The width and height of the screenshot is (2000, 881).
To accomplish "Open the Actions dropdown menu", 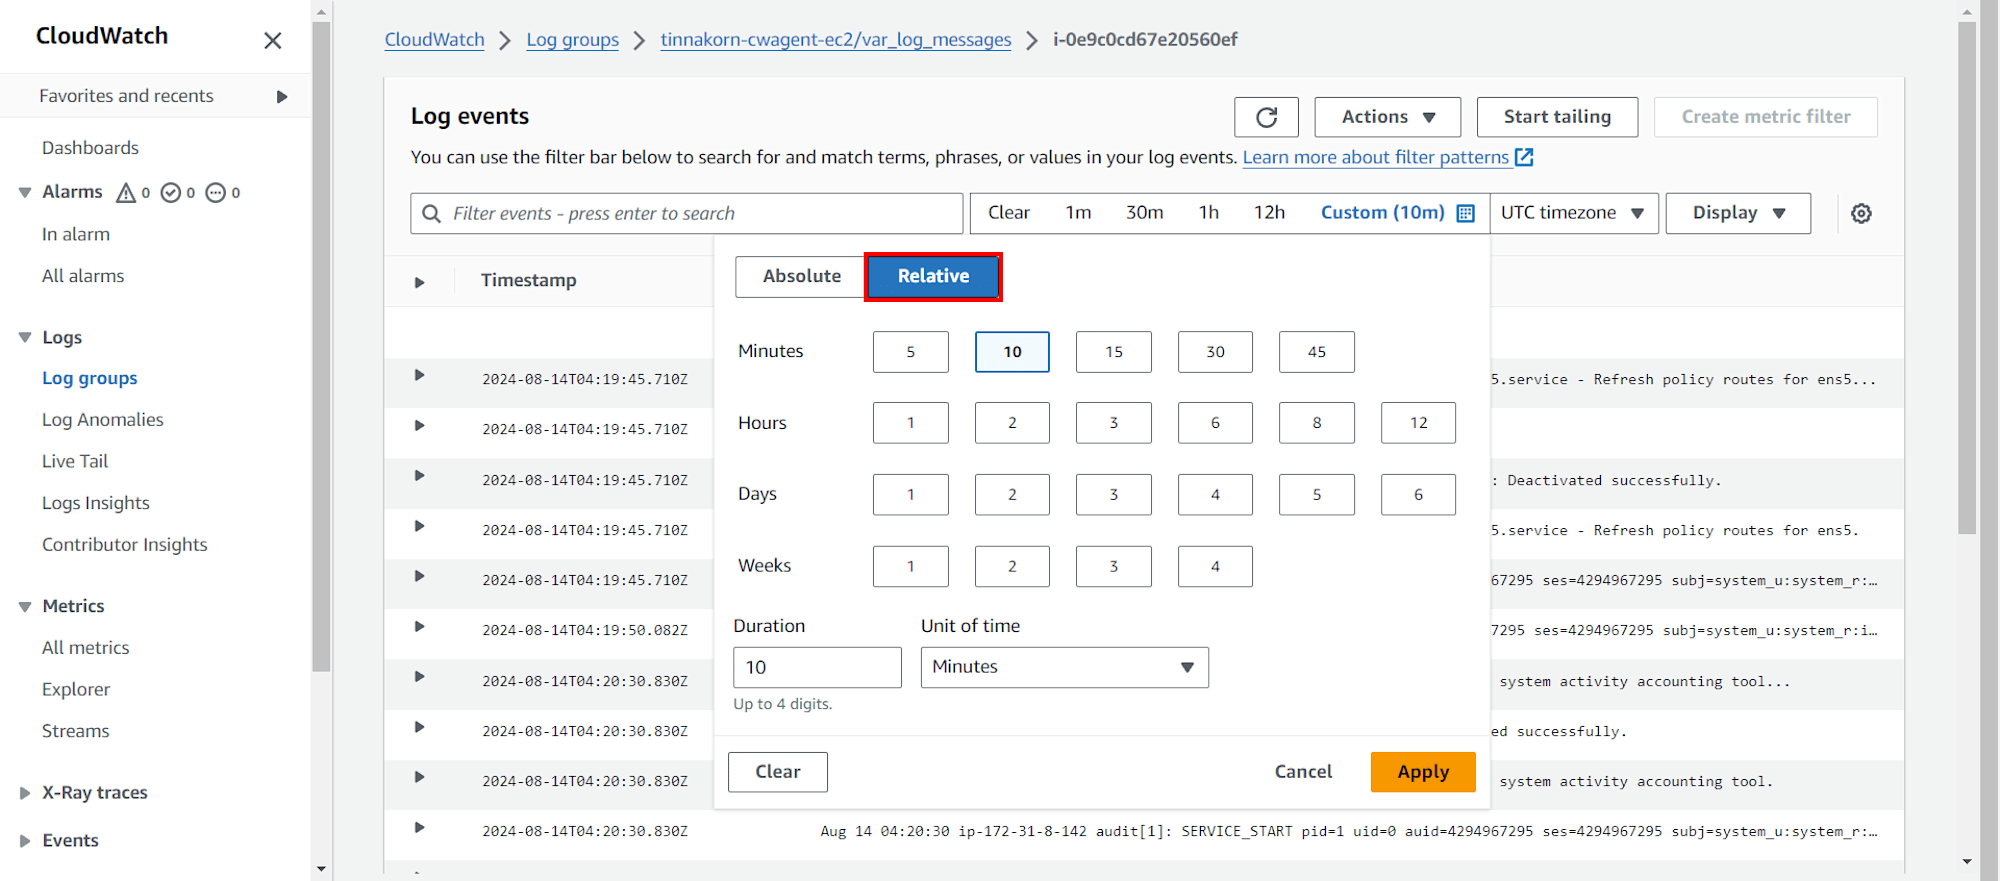I will (x=1387, y=117).
